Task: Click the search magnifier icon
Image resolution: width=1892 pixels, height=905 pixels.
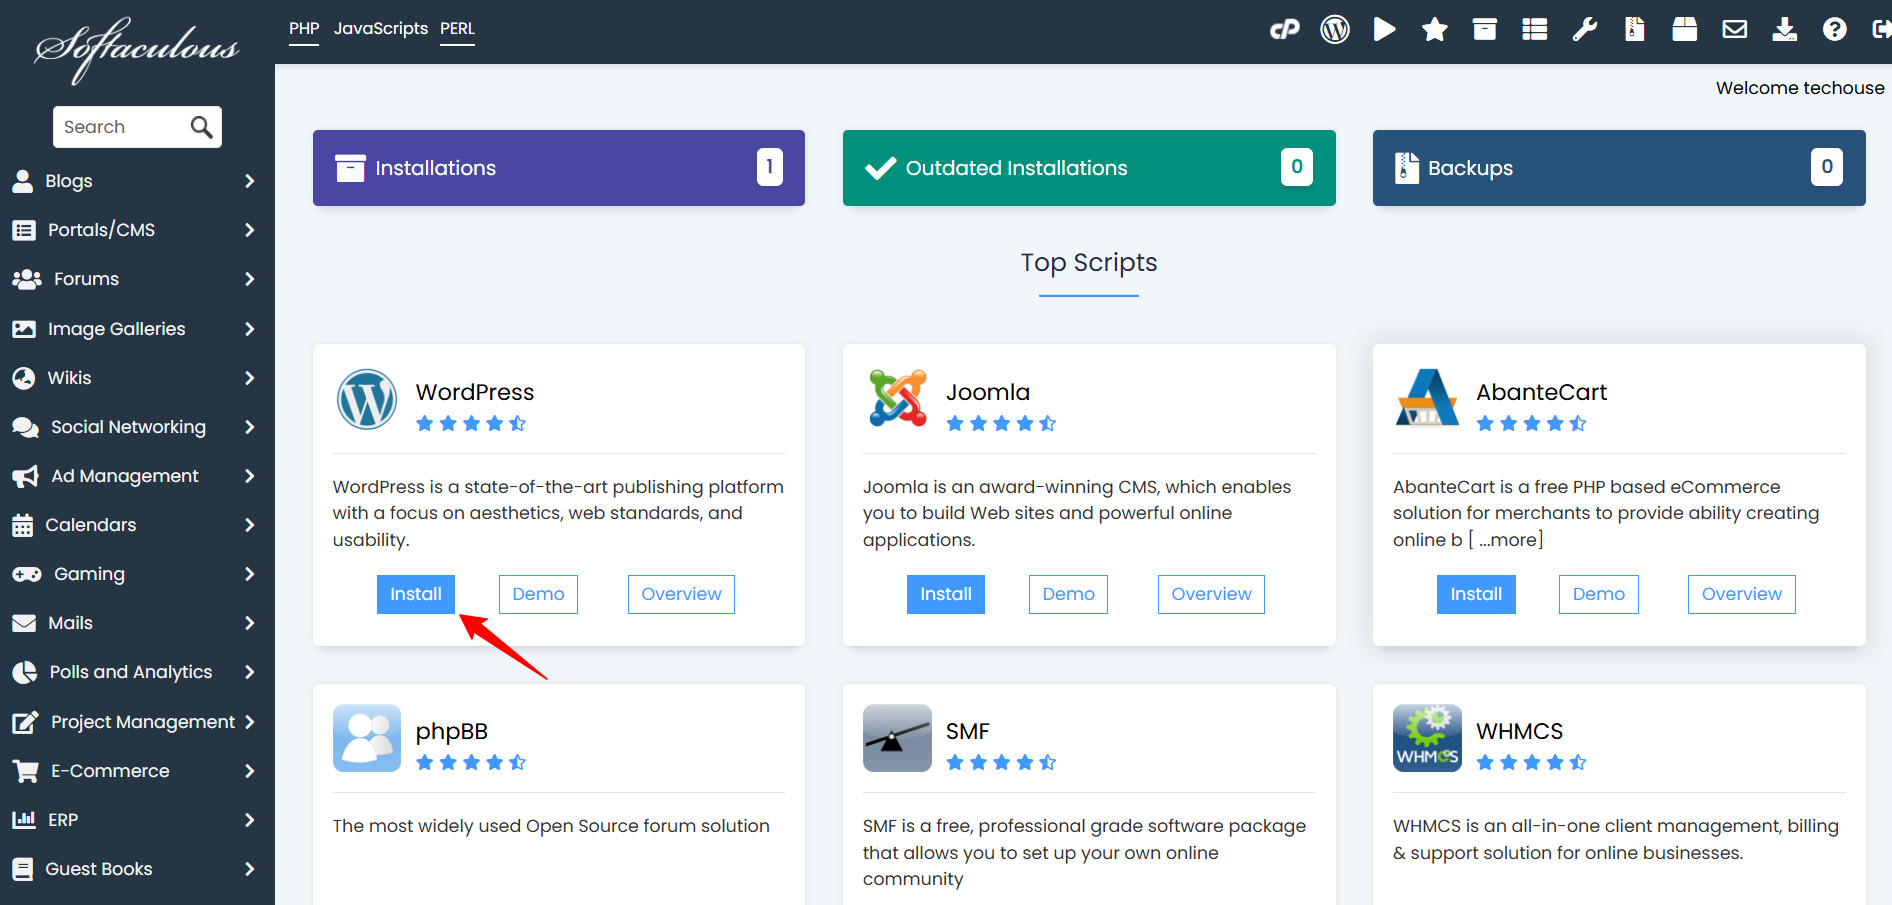Action: [201, 127]
